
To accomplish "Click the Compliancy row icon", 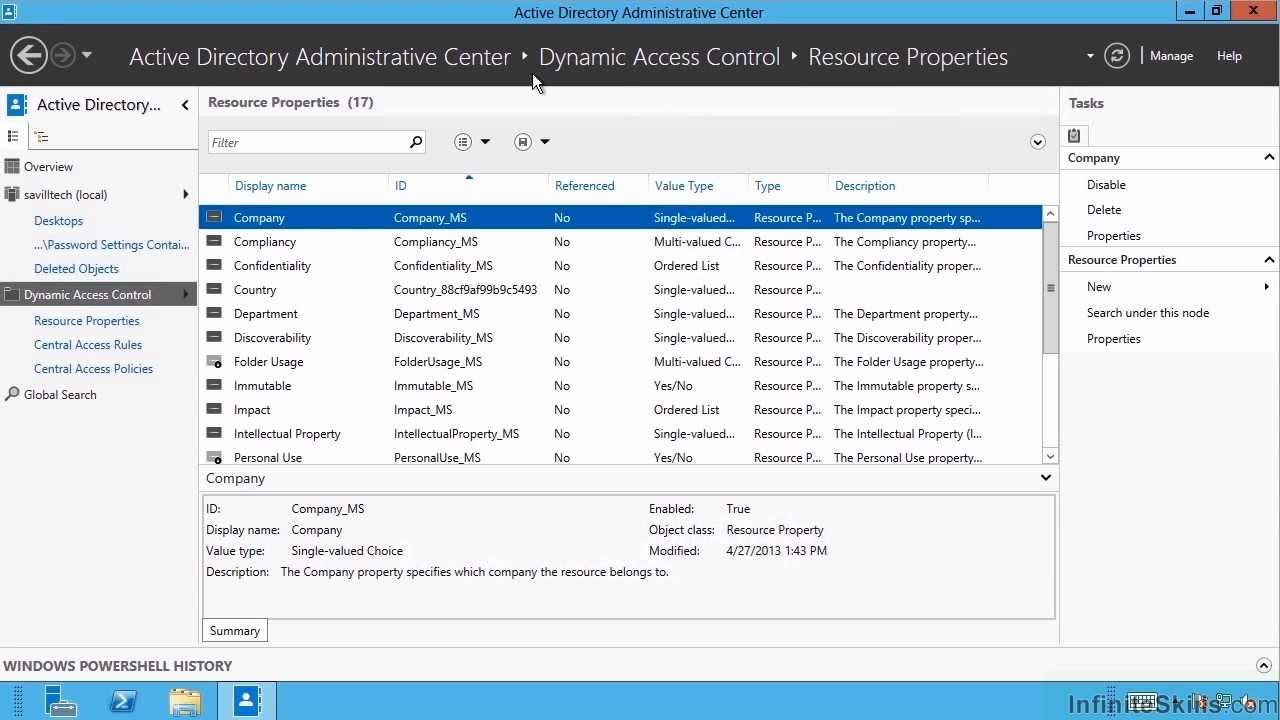I will click(214, 241).
